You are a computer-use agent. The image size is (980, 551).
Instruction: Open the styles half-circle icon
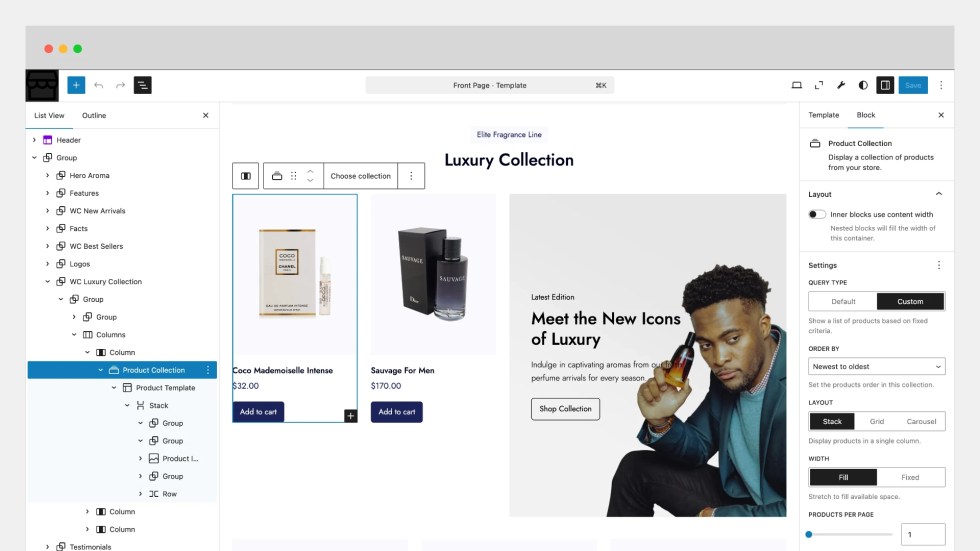pos(862,85)
